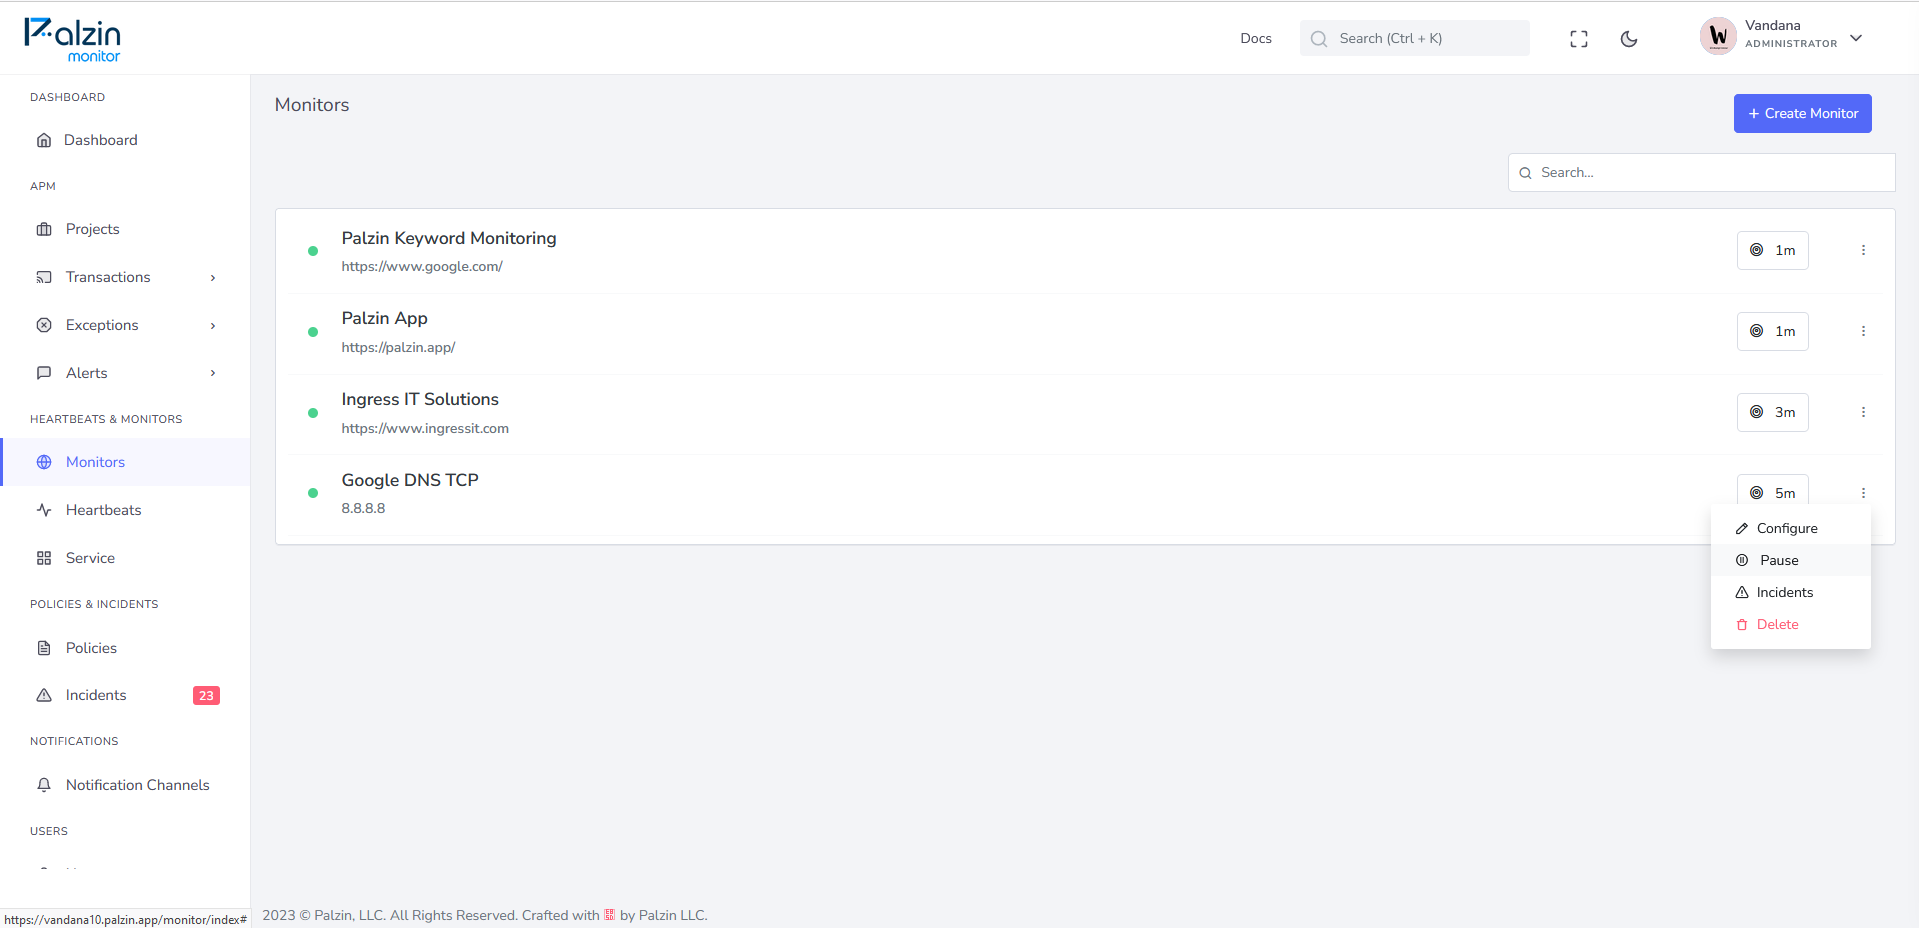Expand the Transactions submenu chevron

coord(213,278)
